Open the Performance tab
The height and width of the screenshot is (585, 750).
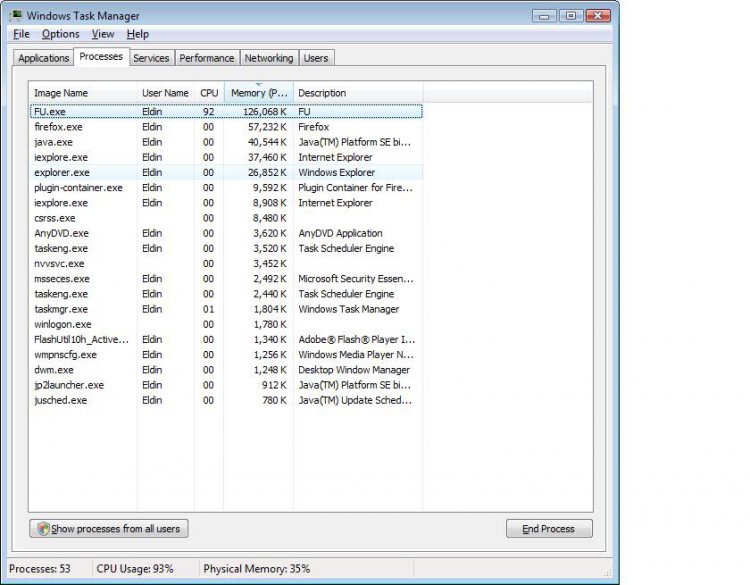207,58
